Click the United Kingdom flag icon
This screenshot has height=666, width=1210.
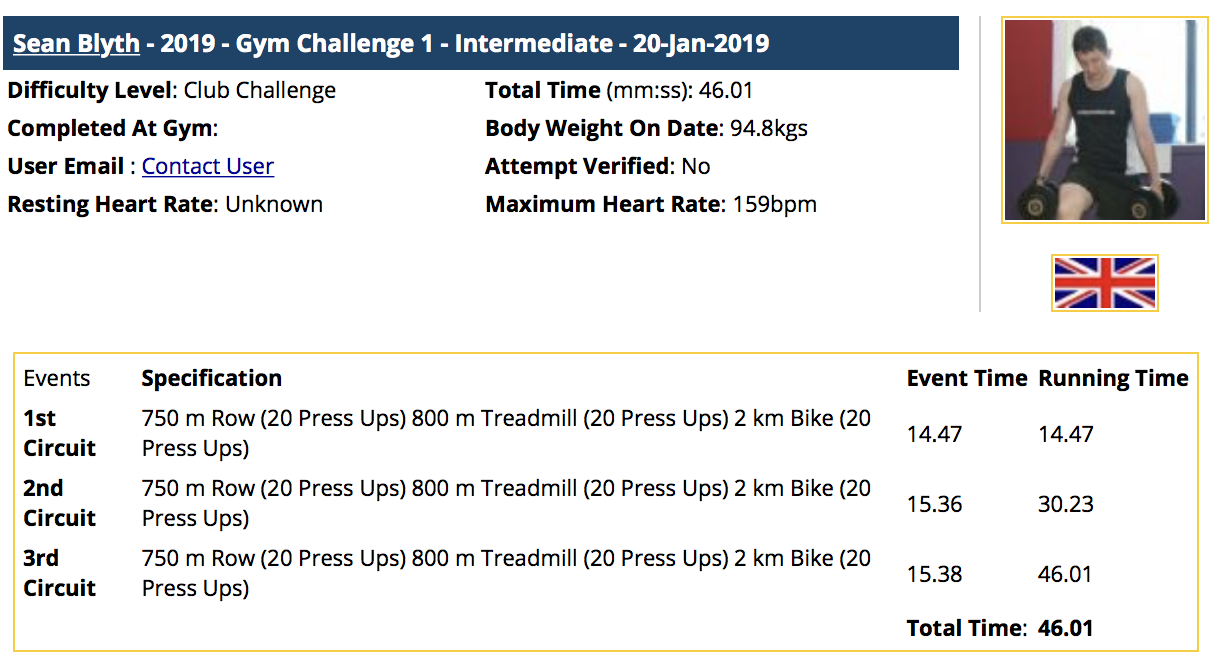coord(1105,283)
